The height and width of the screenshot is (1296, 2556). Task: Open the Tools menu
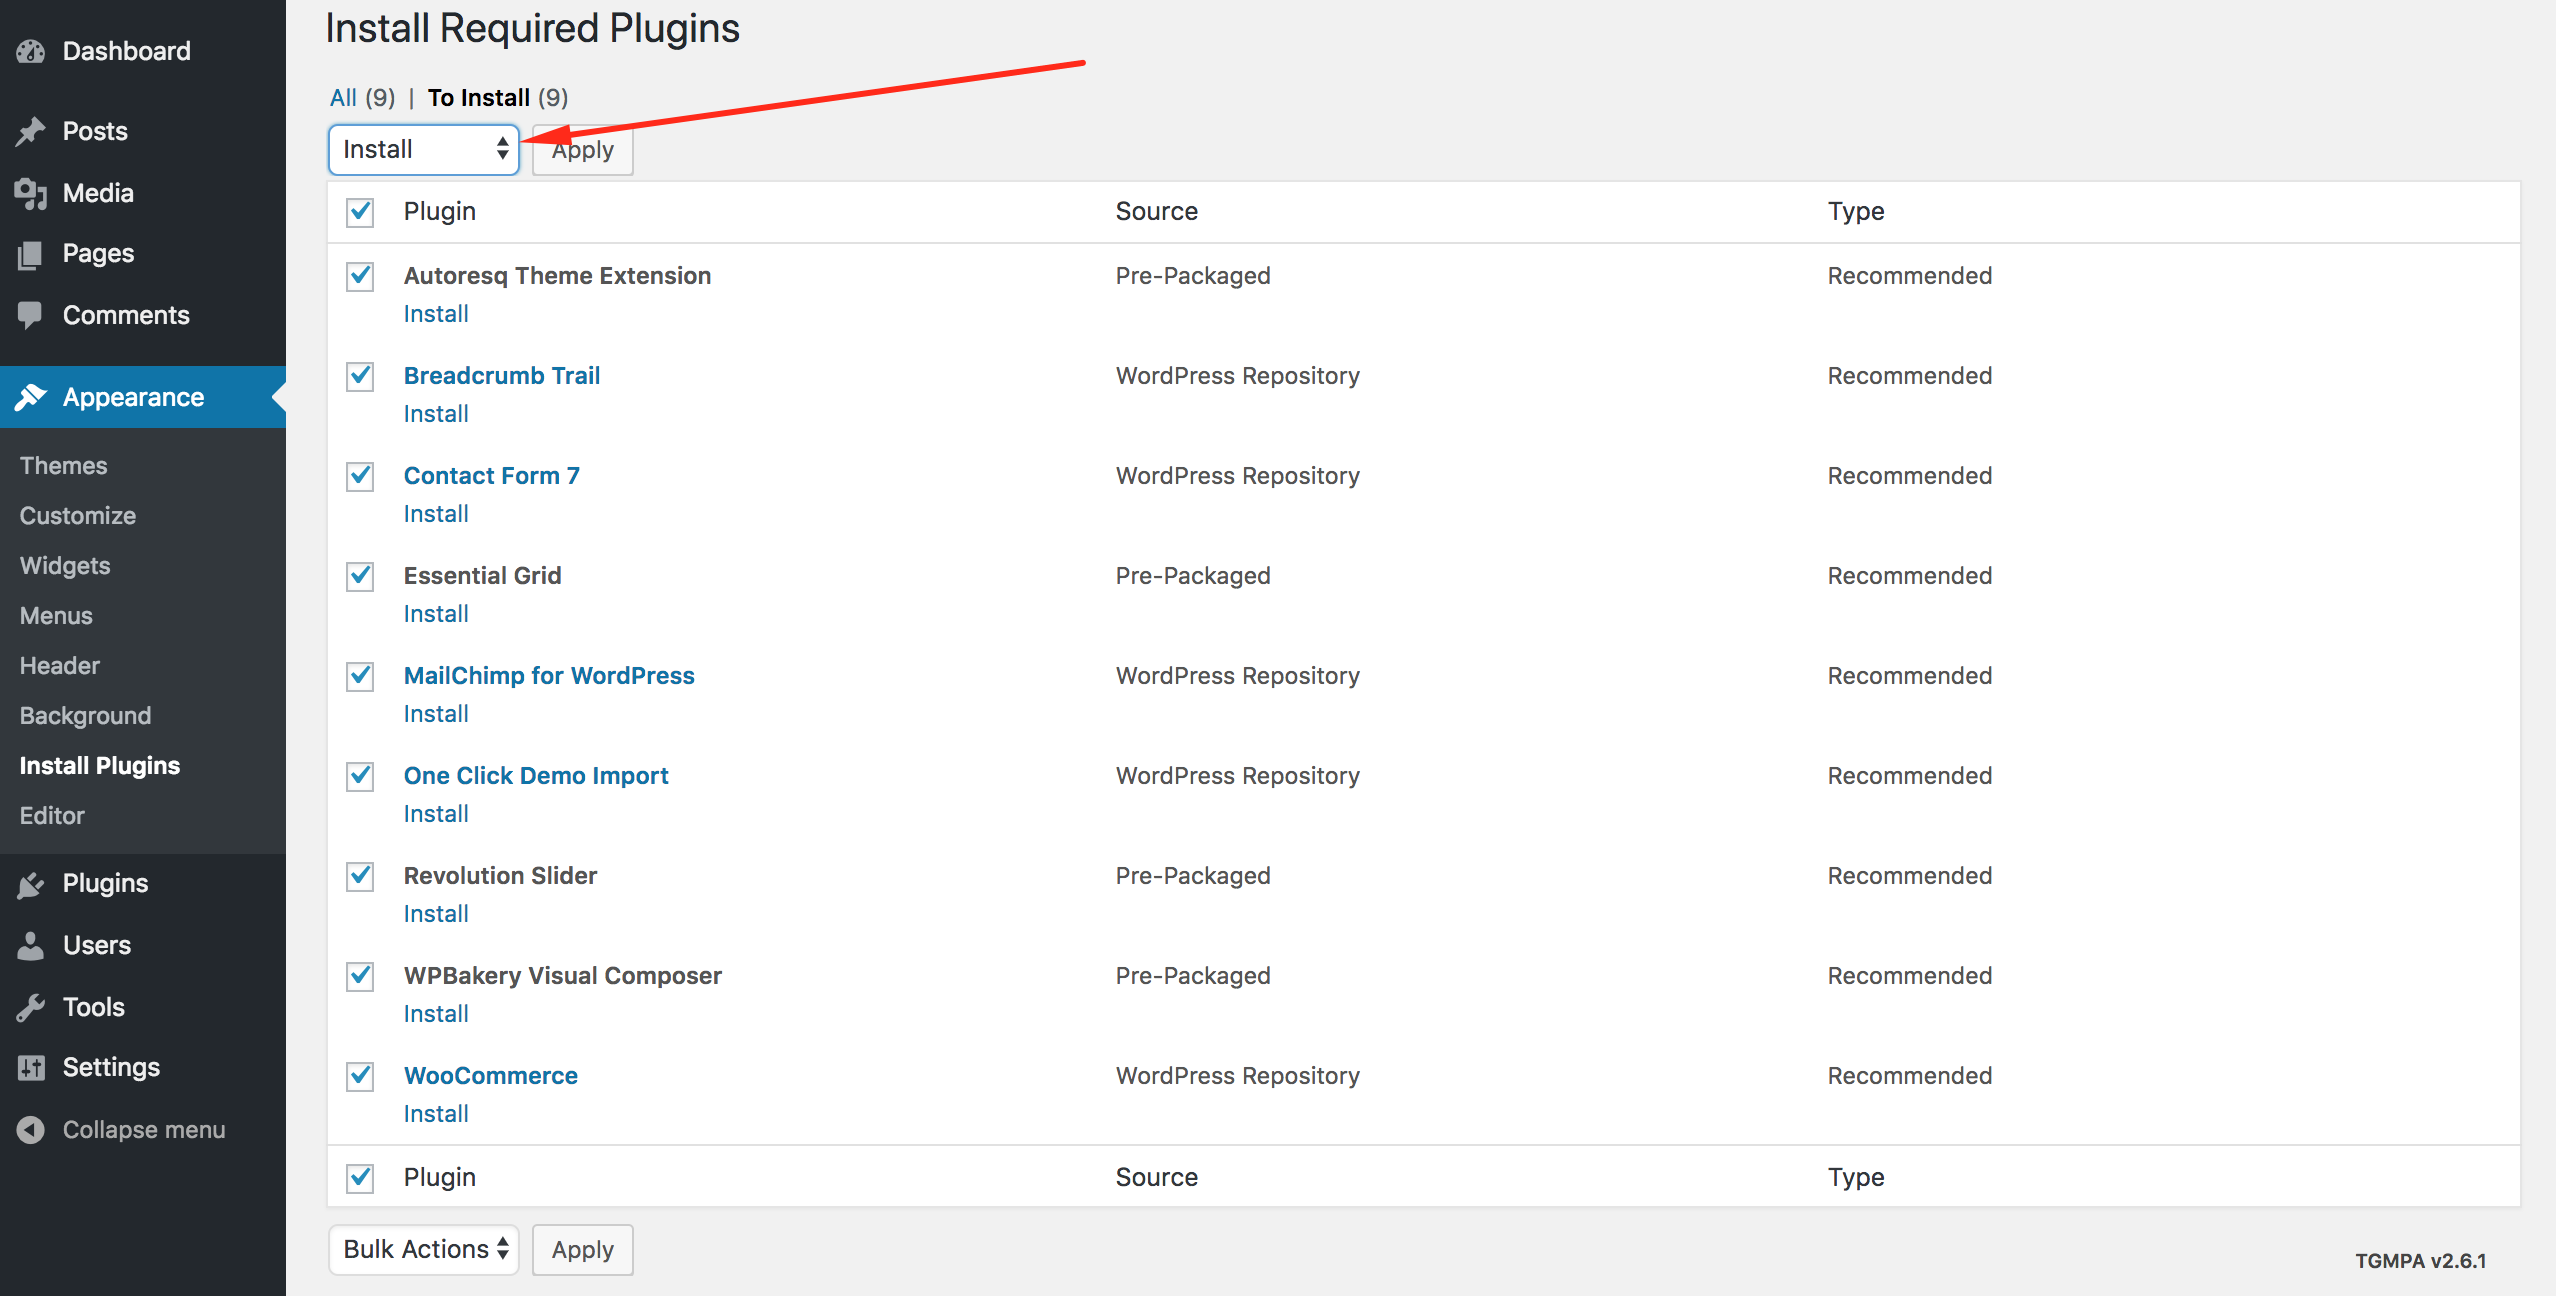143,1007
